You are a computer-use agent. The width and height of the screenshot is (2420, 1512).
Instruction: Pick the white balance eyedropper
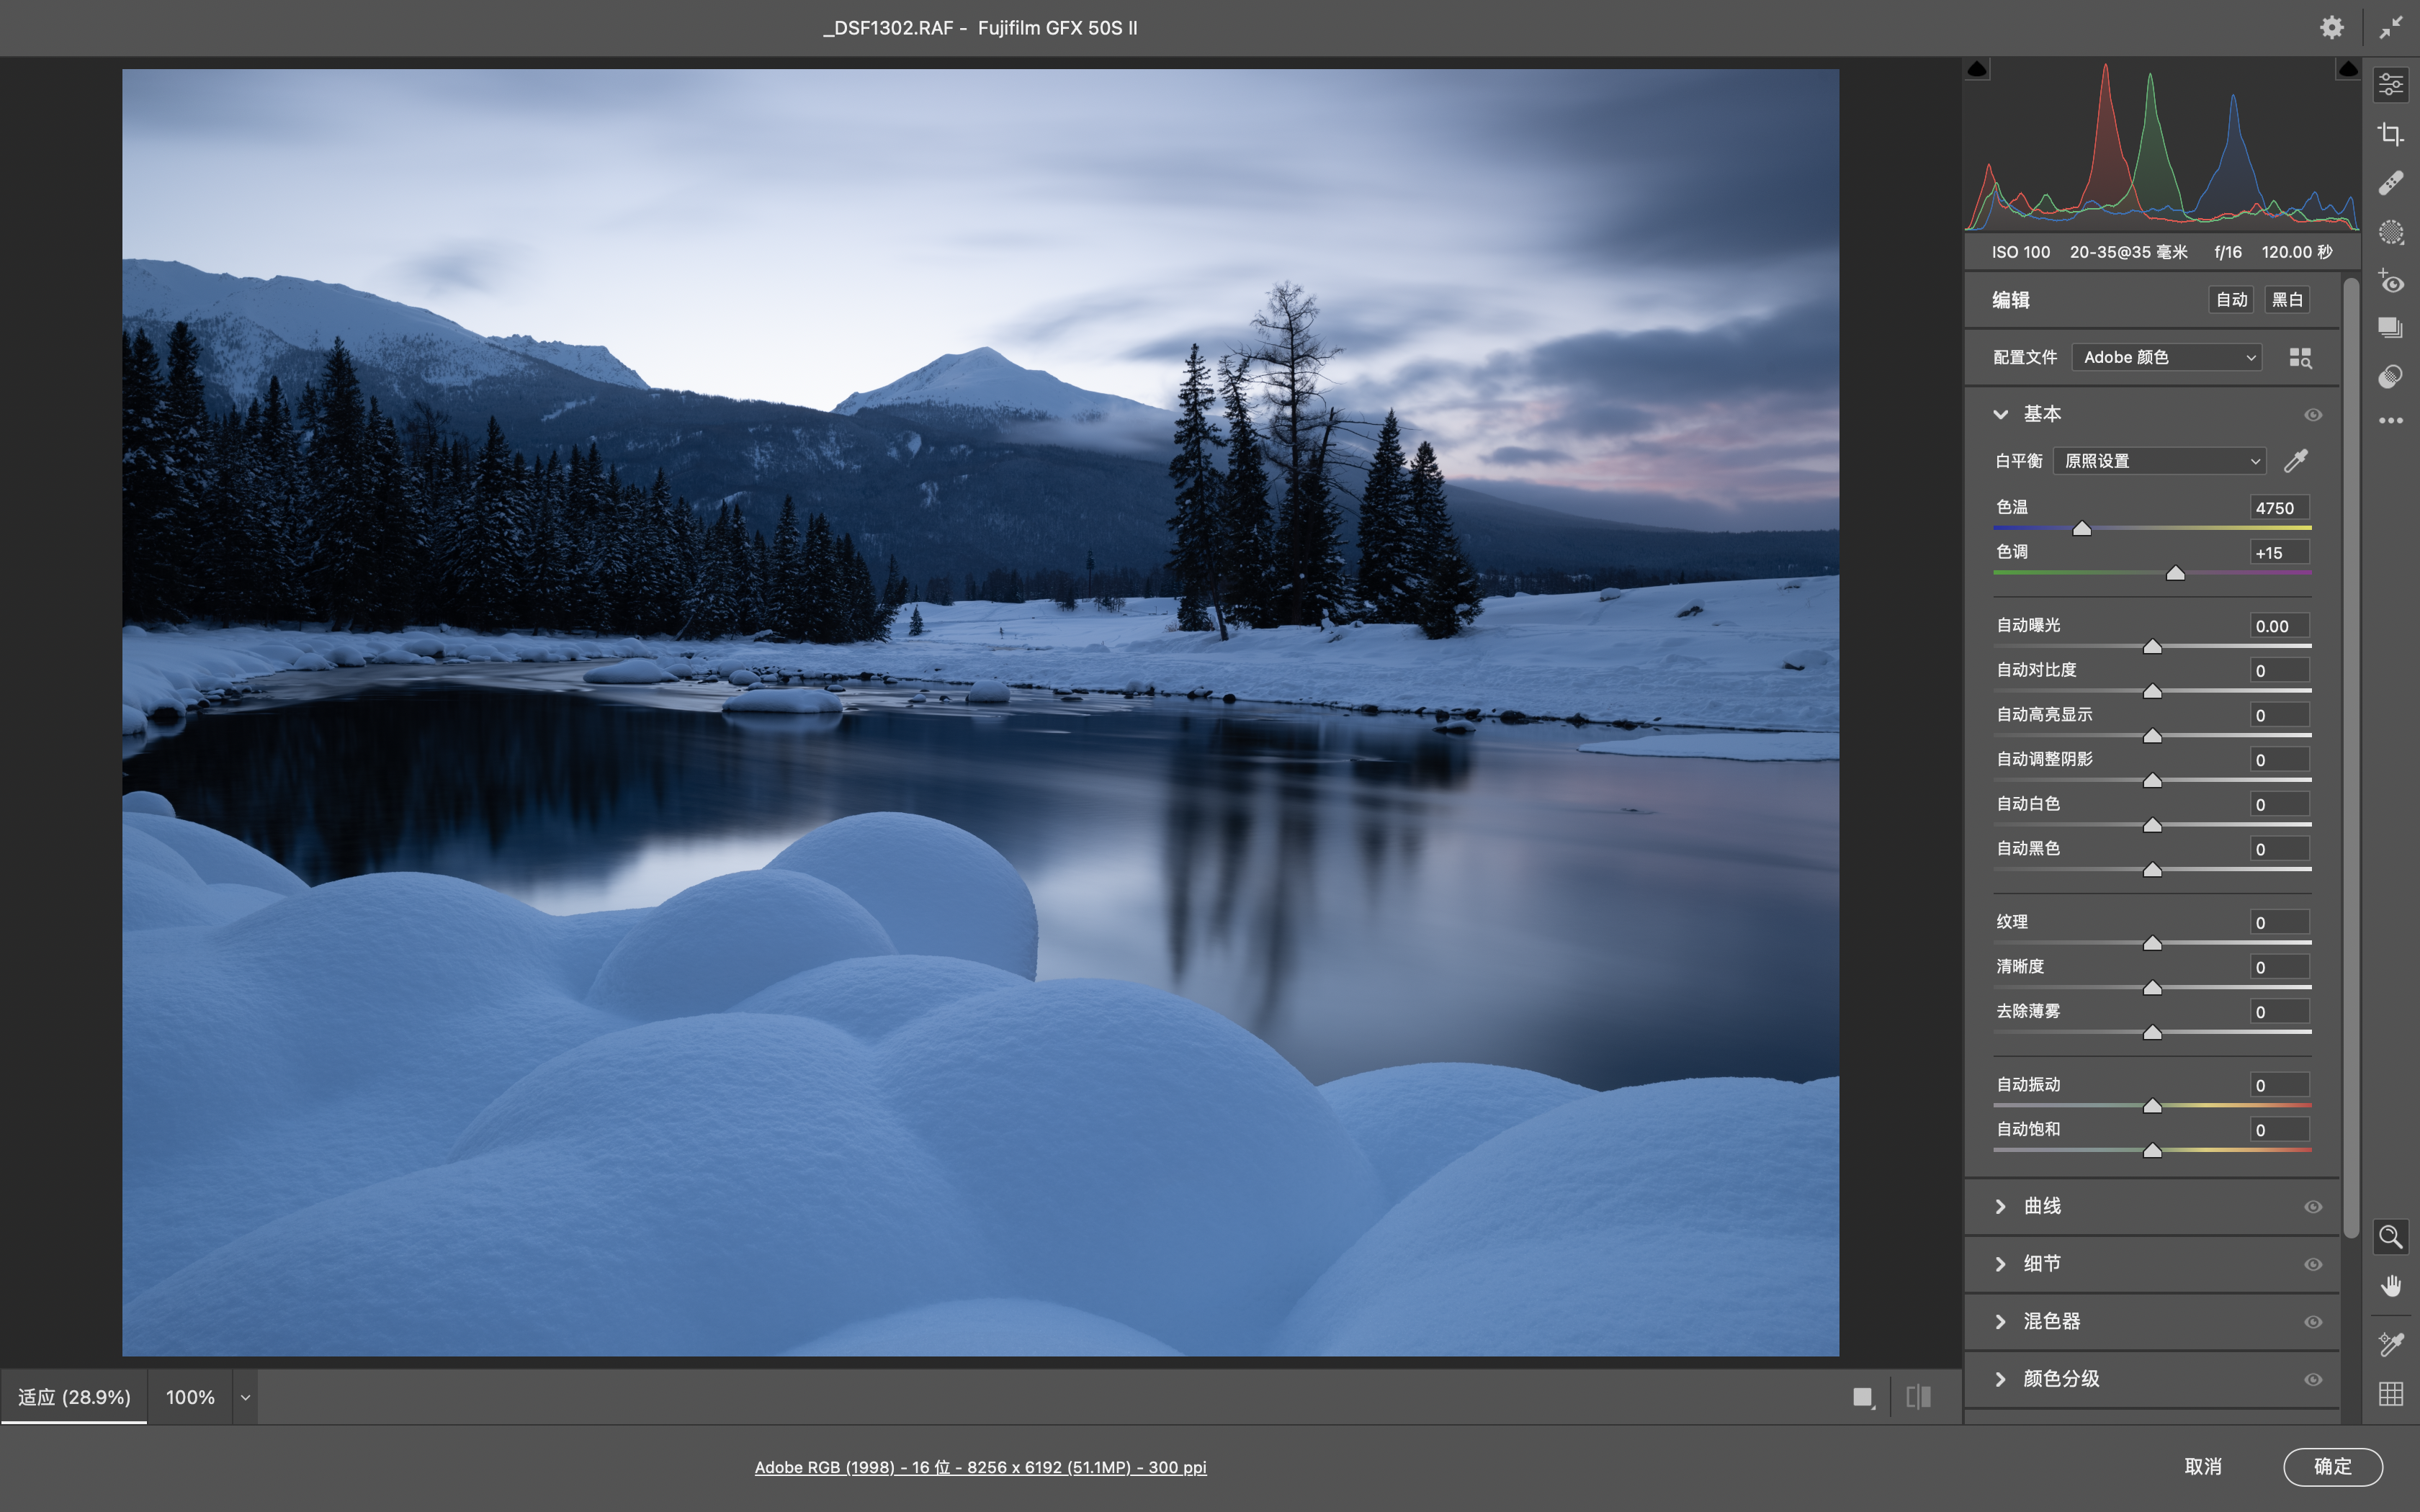(x=2296, y=461)
